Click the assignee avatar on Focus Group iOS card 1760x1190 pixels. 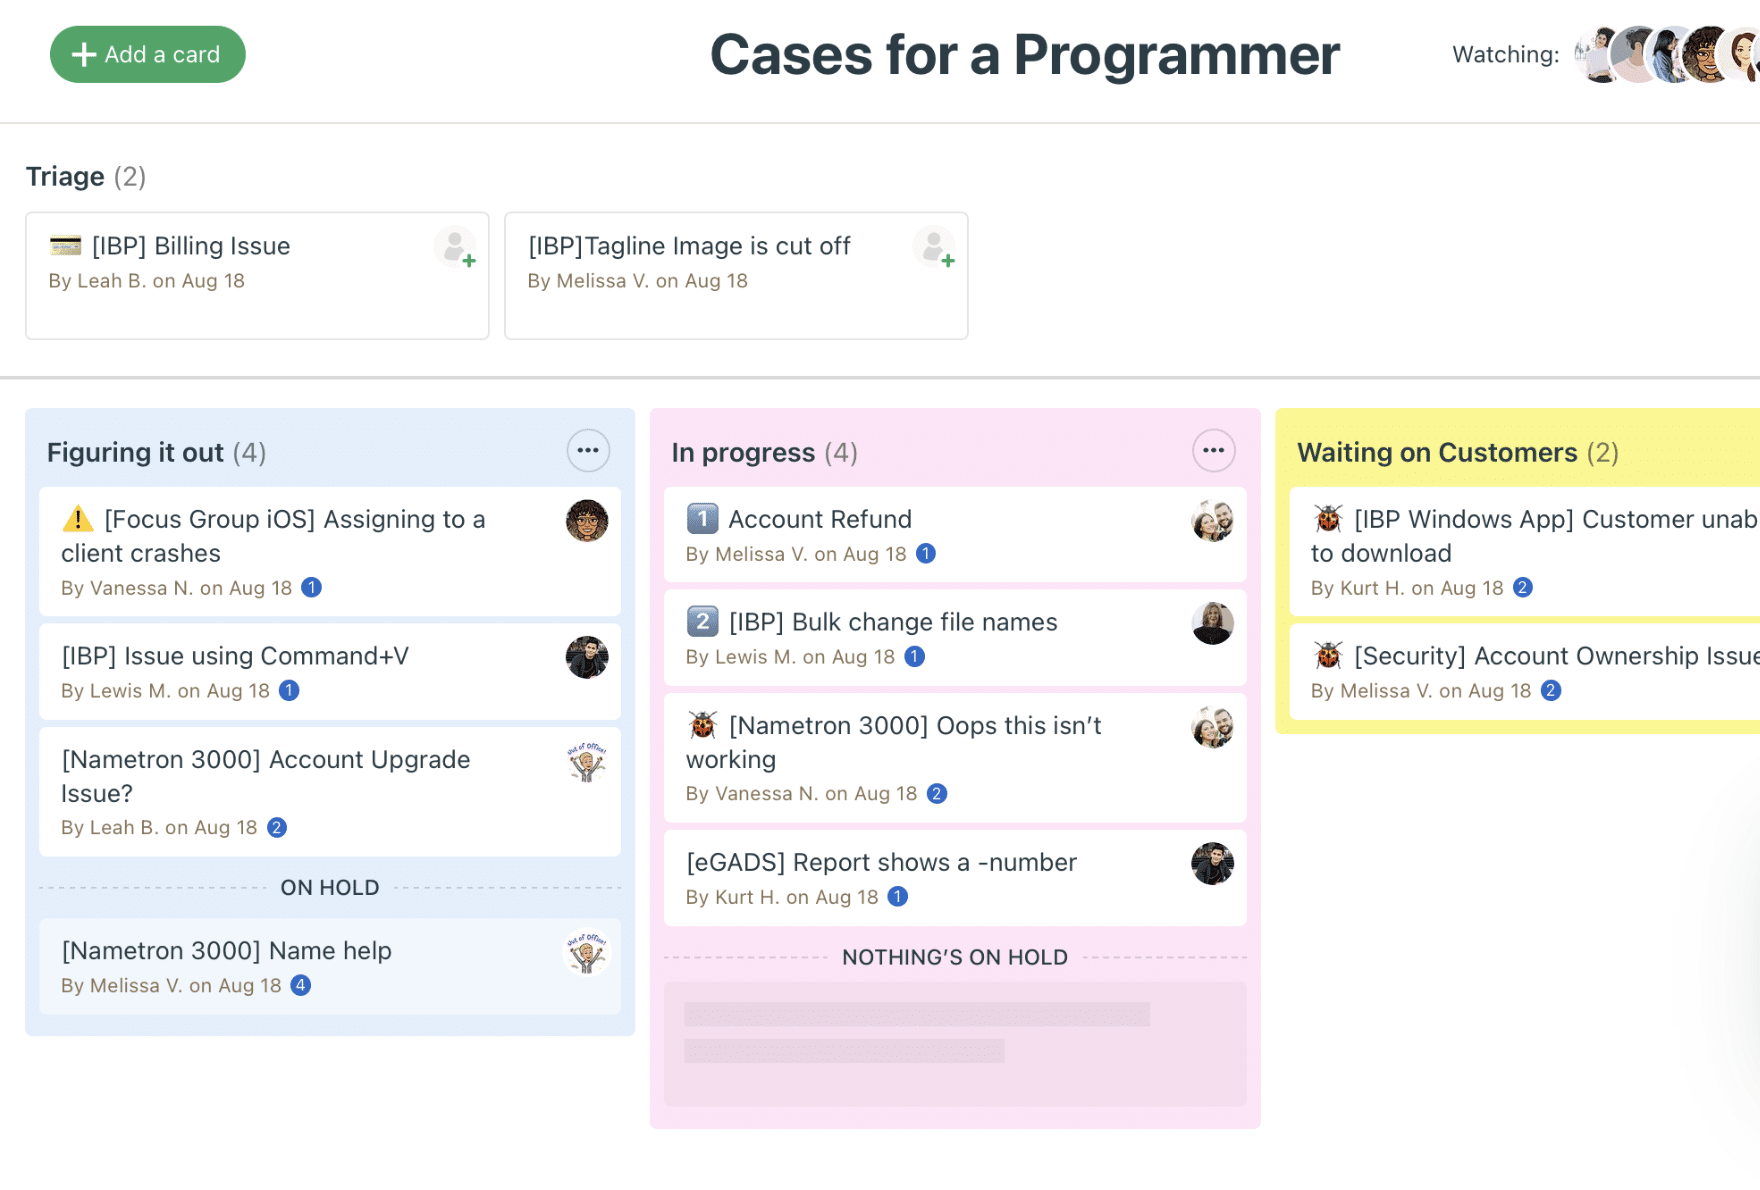point(587,521)
